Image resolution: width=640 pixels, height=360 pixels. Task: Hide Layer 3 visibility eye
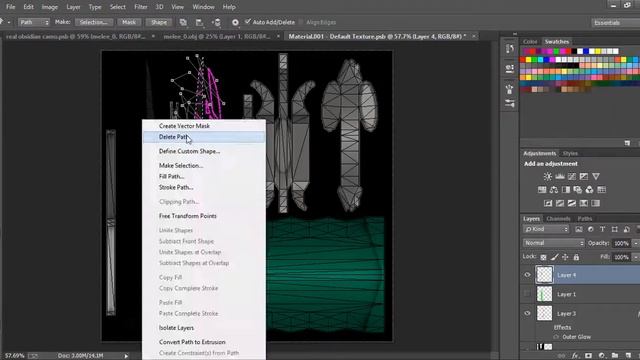527,313
